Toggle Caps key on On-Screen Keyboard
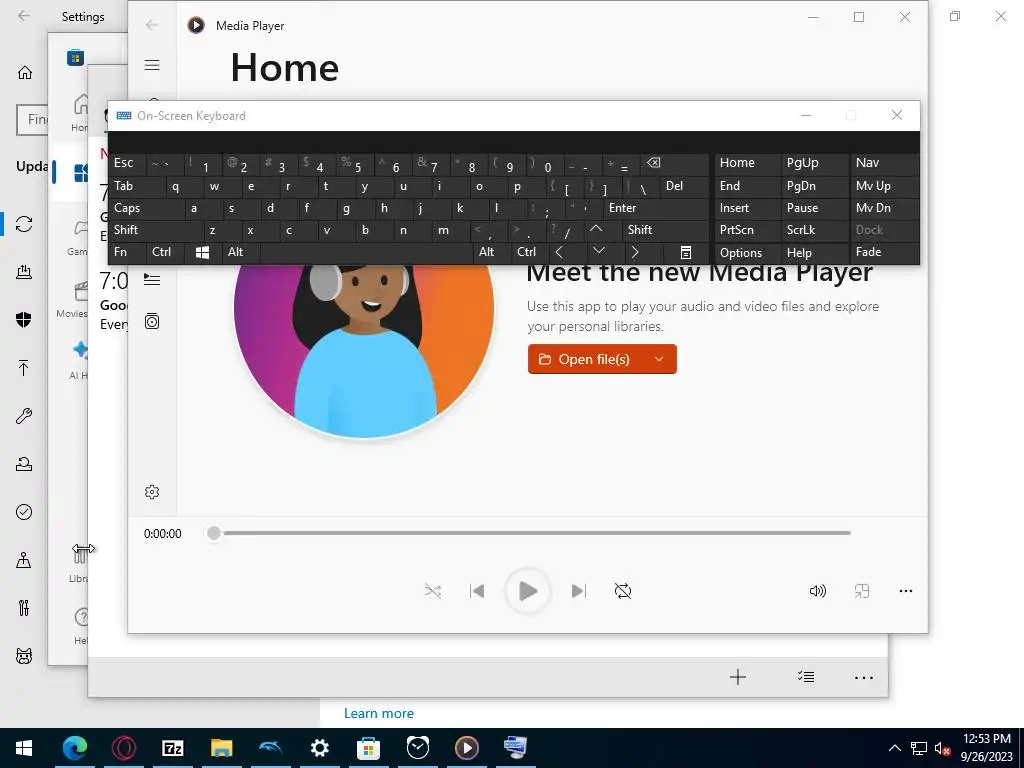 pos(146,208)
